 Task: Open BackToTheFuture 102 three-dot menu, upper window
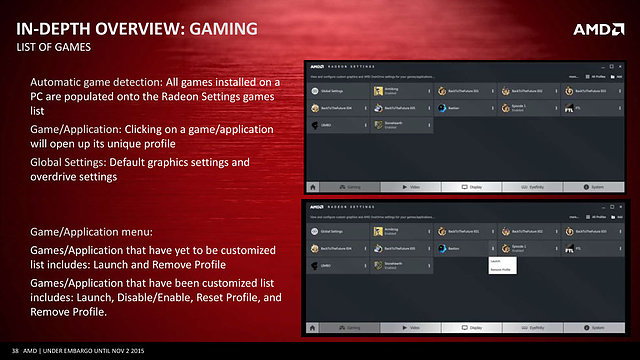556,91
